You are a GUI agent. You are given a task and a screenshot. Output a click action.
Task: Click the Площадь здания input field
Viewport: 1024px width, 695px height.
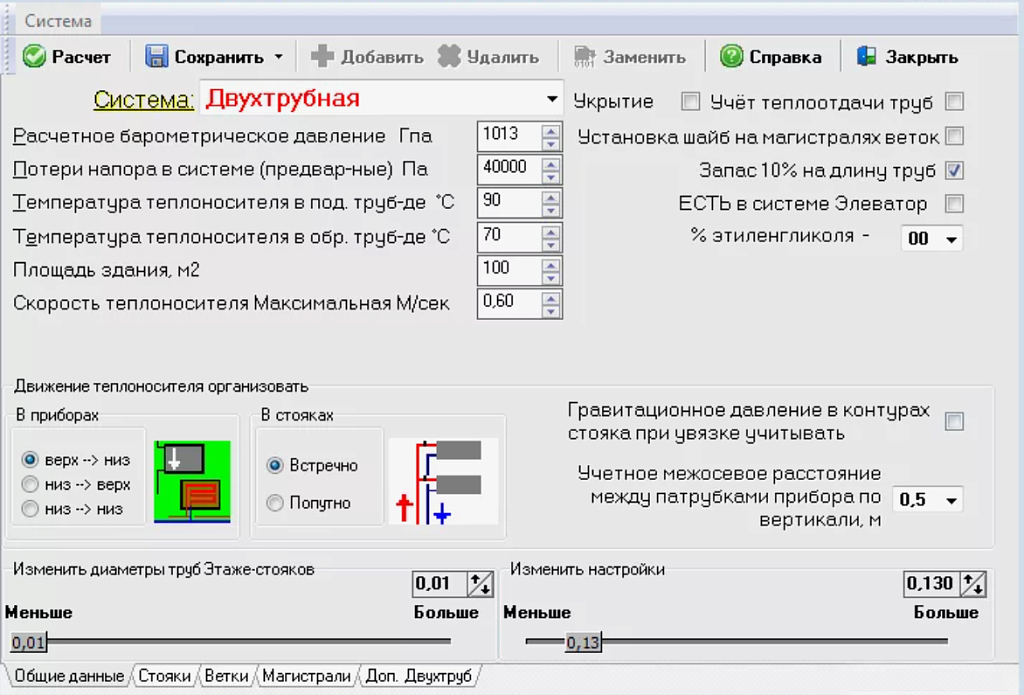coord(509,268)
